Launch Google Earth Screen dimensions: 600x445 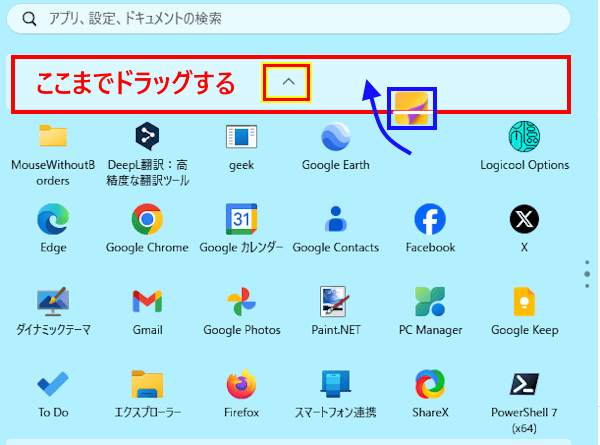336,137
